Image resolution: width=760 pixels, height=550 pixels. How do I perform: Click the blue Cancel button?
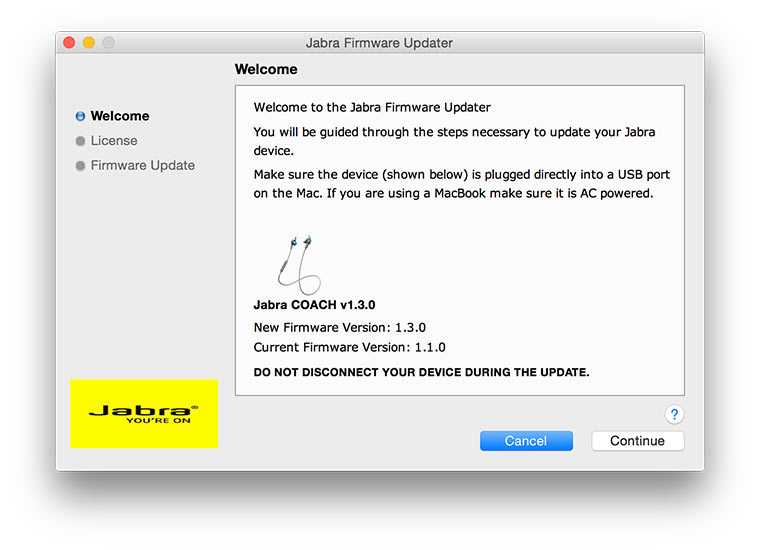click(526, 441)
